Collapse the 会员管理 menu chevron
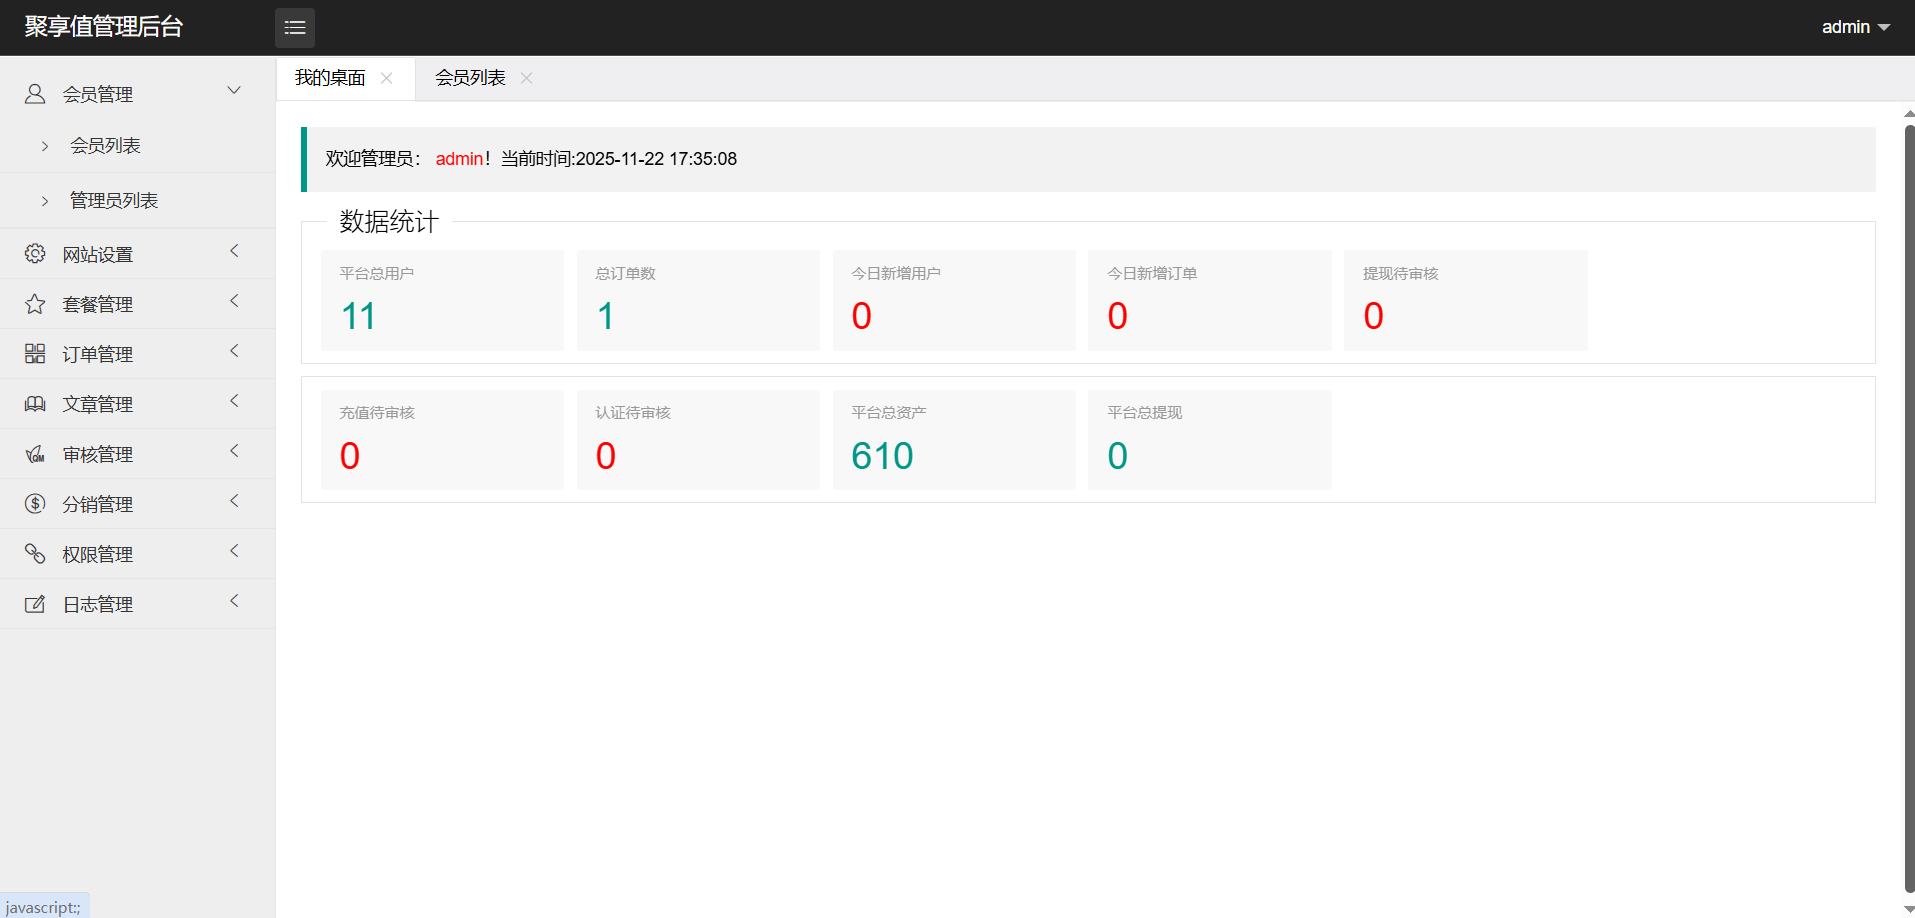The image size is (1915, 918). [234, 91]
